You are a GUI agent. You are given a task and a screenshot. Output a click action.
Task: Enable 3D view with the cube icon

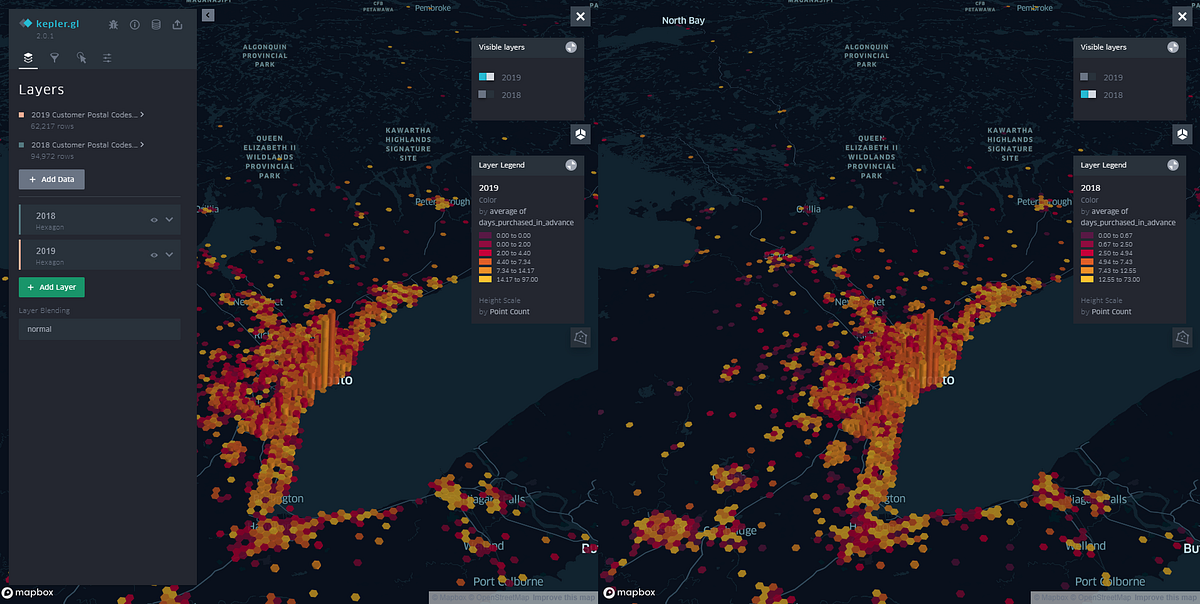click(x=580, y=133)
